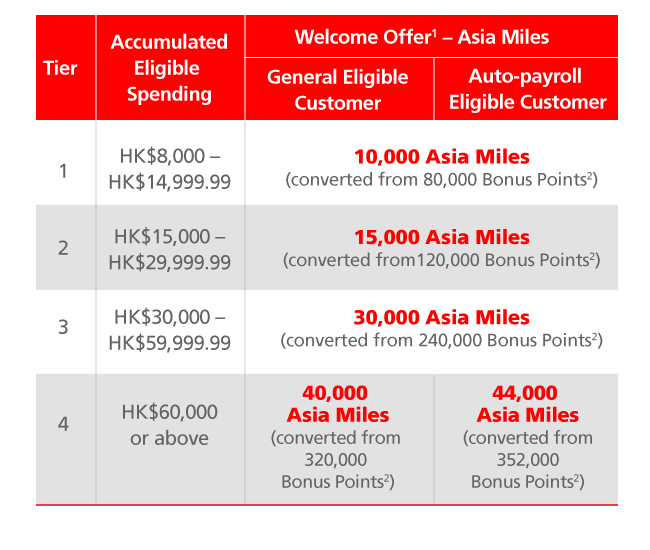
Task: Click the 15,000 Asia Miles offer text
Action: point(441,238)
